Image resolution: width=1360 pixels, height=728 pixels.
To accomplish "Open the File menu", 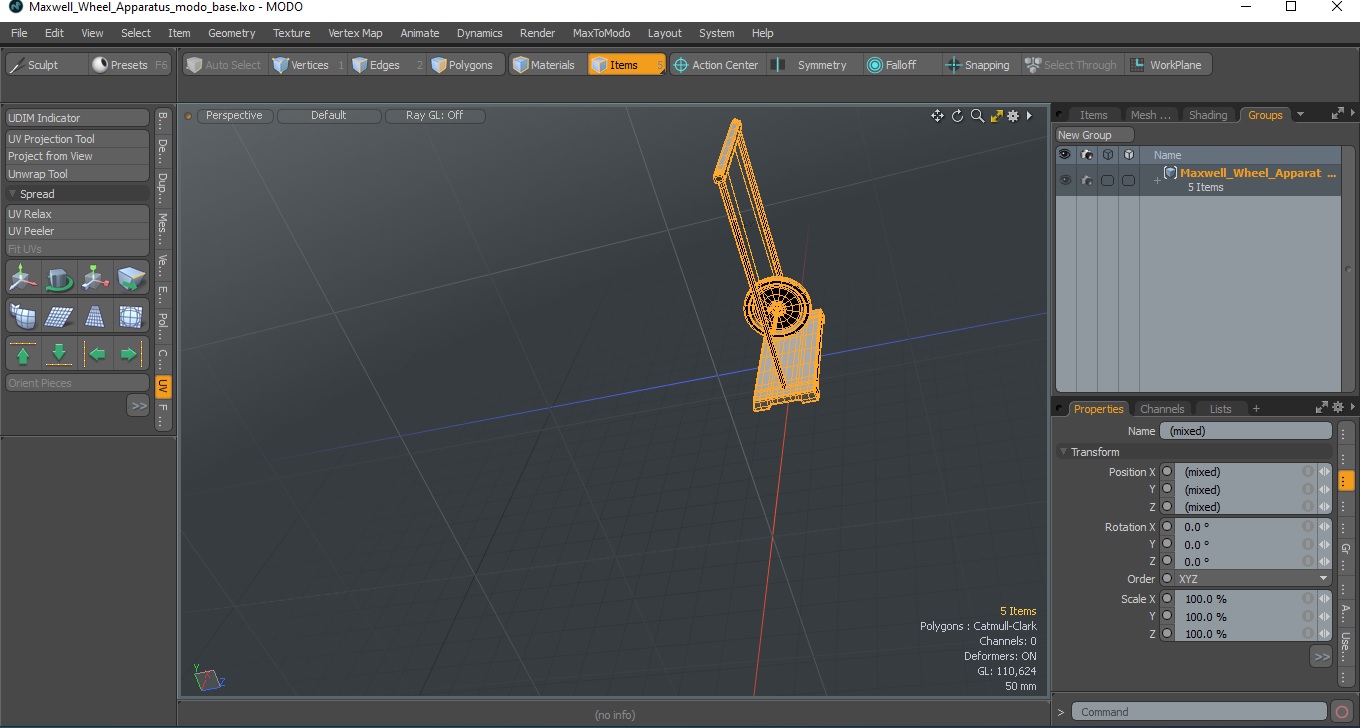I will pos(19,33).
